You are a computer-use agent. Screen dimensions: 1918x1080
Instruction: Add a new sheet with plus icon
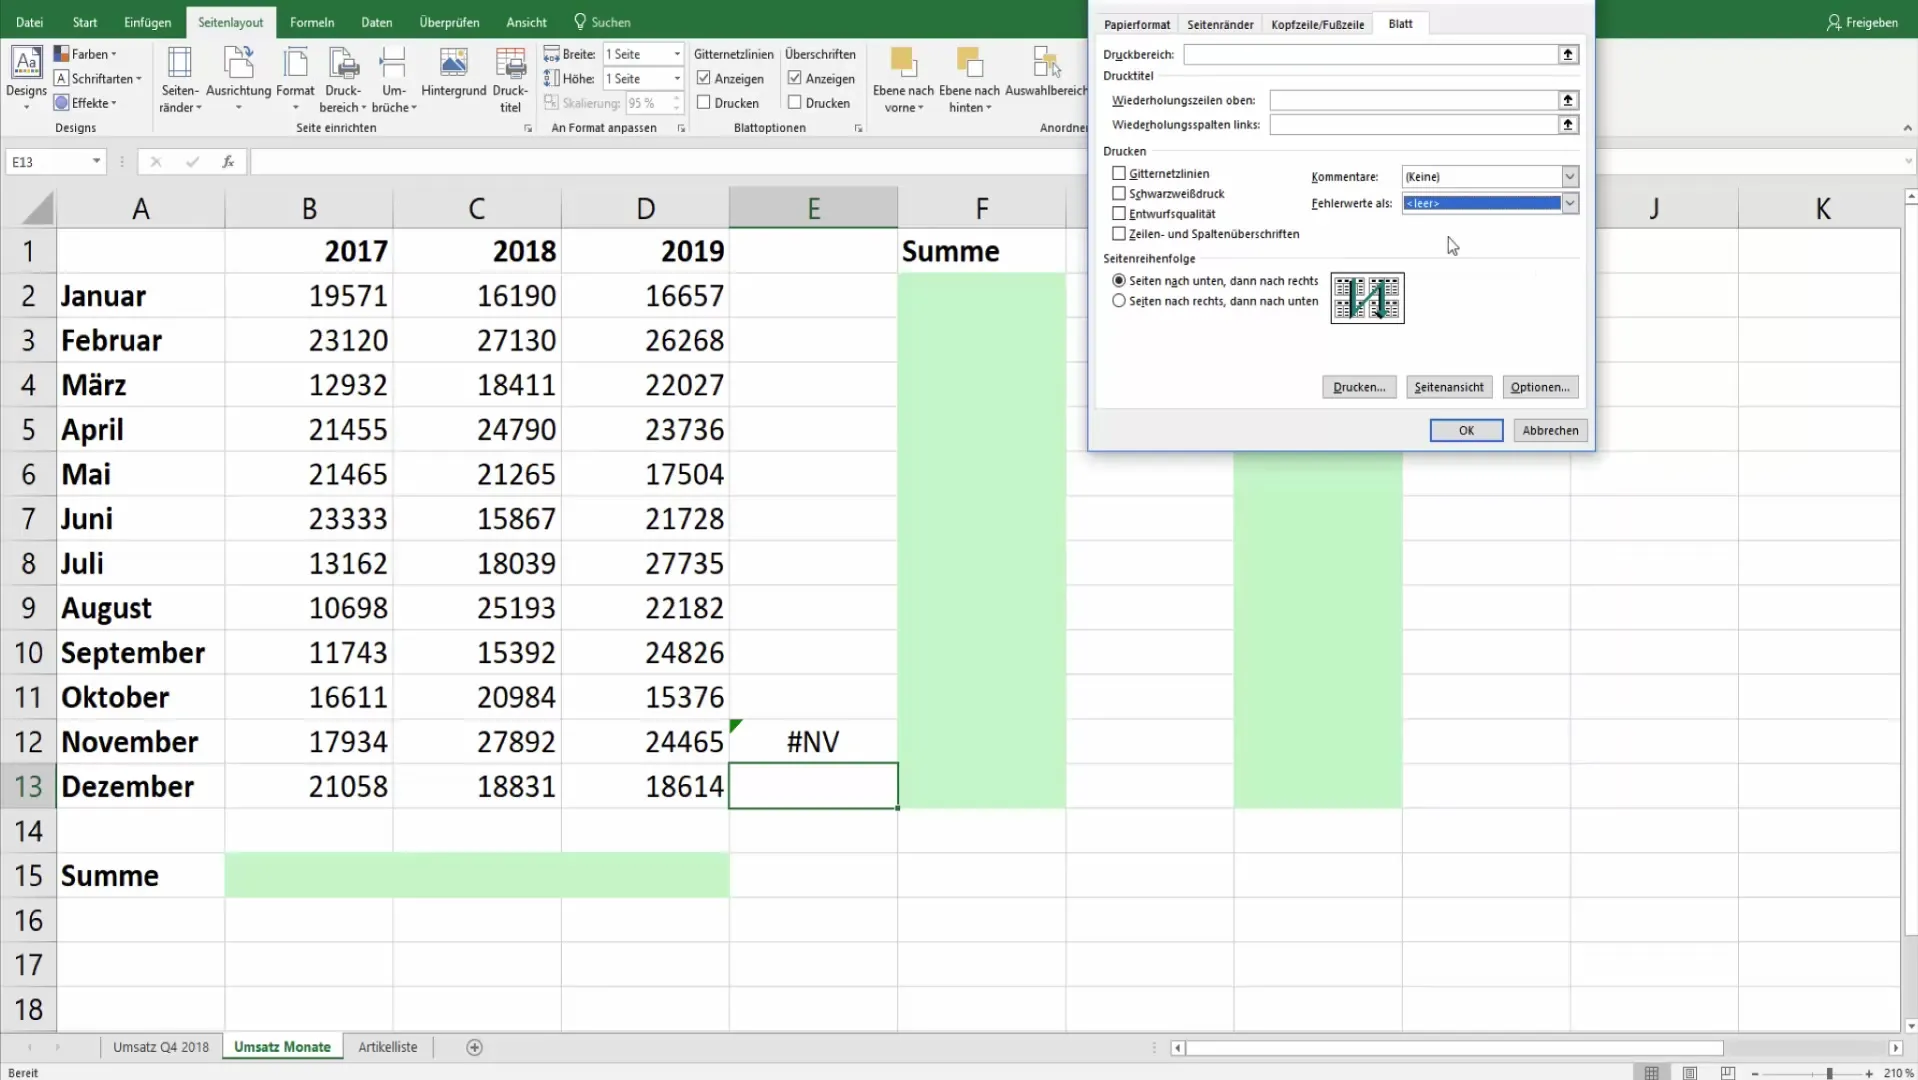point(474,1047)
